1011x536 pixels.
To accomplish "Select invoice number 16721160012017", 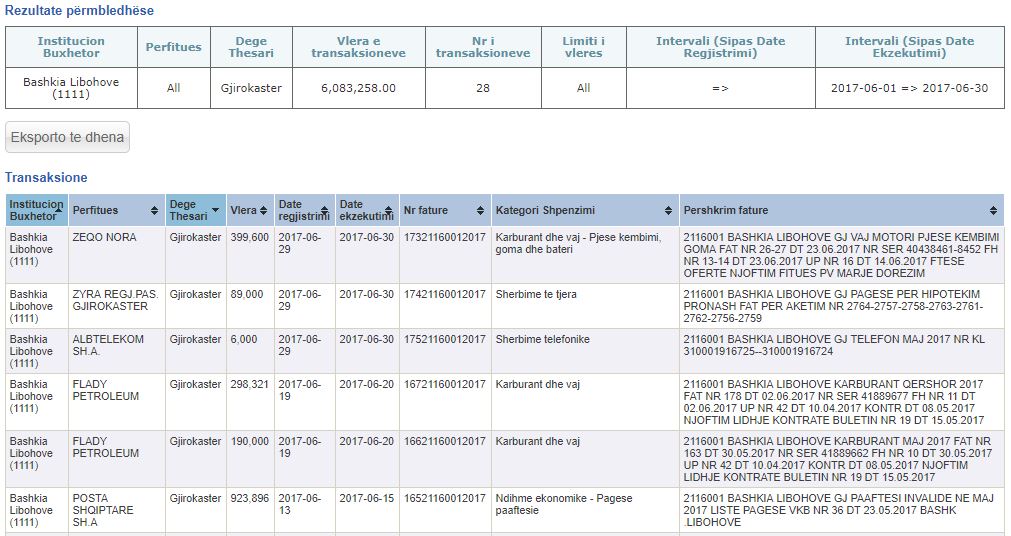I will pyautogui.click(x=445, y=384).
